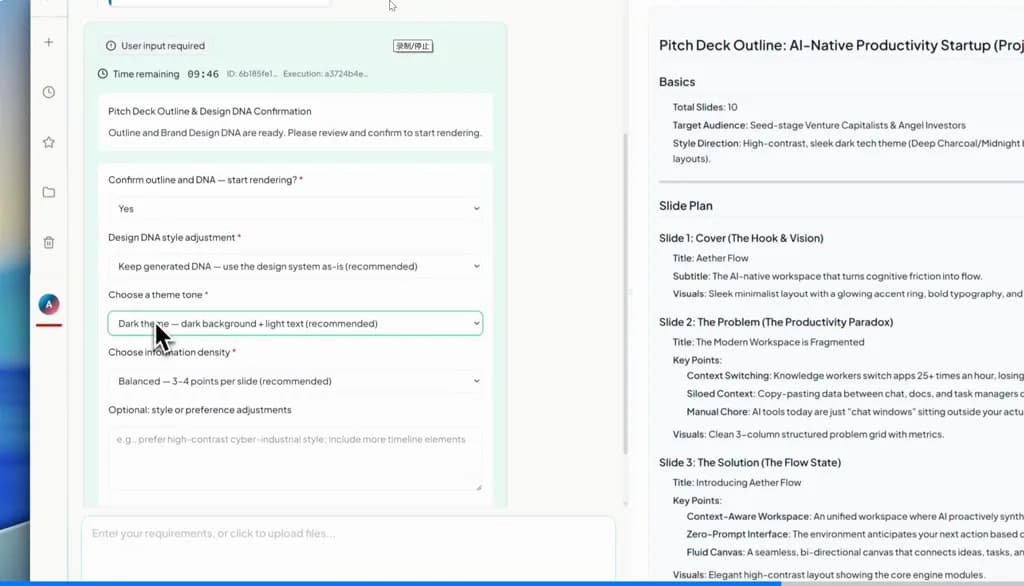Image resolution: width=1024 pixels, height=586 pixels.
Task: Click the Siloed Context key point
Action: tap(855, 394)
